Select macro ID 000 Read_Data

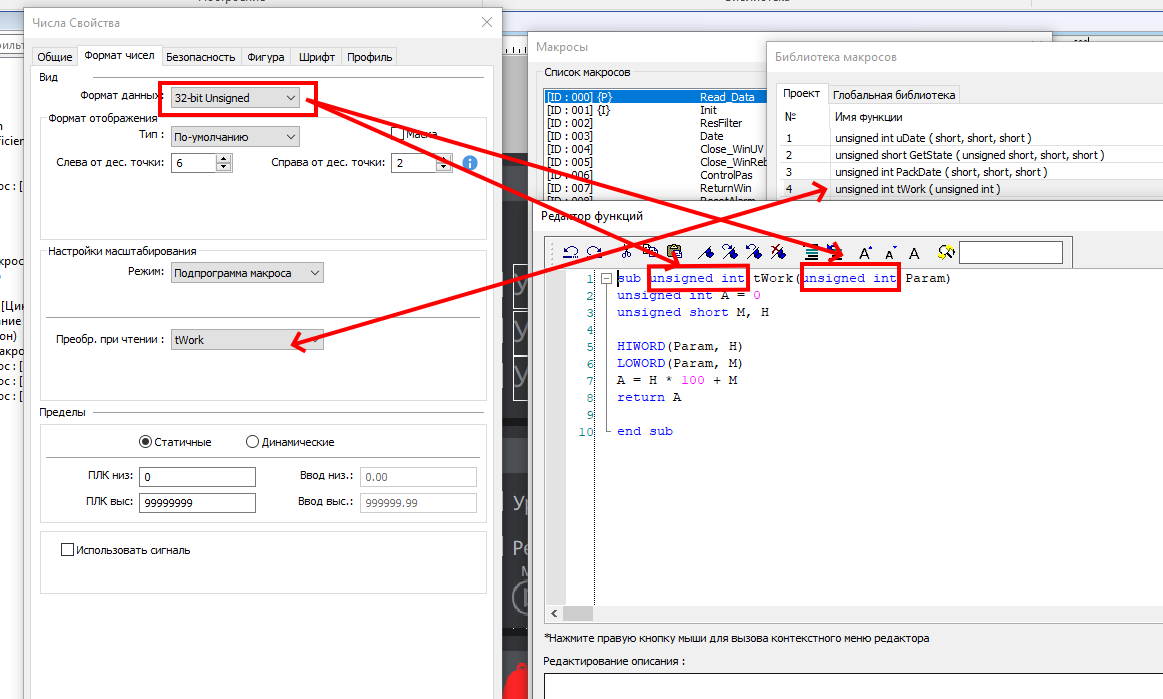pyautogui.click(x=655, y=97)
